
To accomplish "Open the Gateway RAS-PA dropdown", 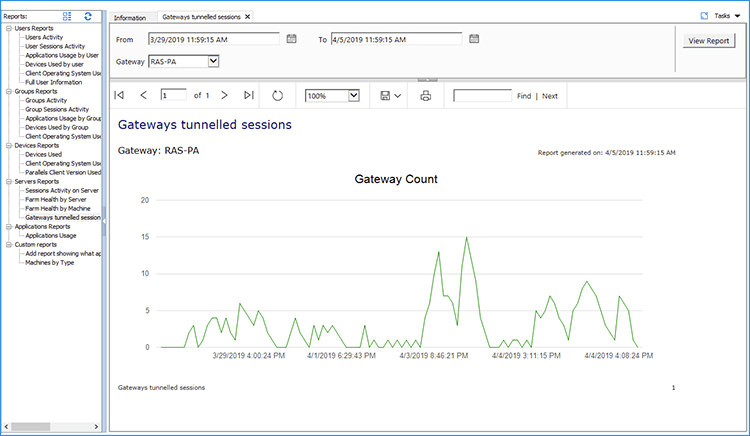I will coord(213,61).
